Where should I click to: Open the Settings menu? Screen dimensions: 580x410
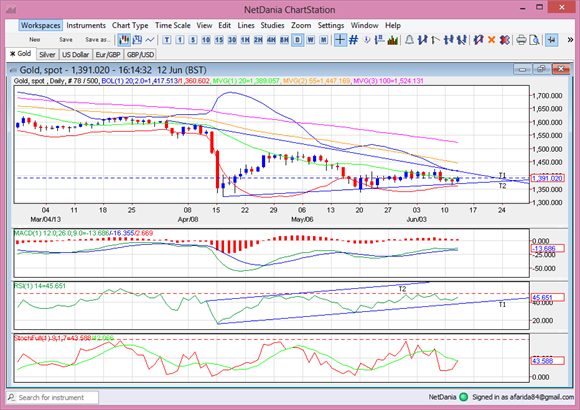coord(331,25)
